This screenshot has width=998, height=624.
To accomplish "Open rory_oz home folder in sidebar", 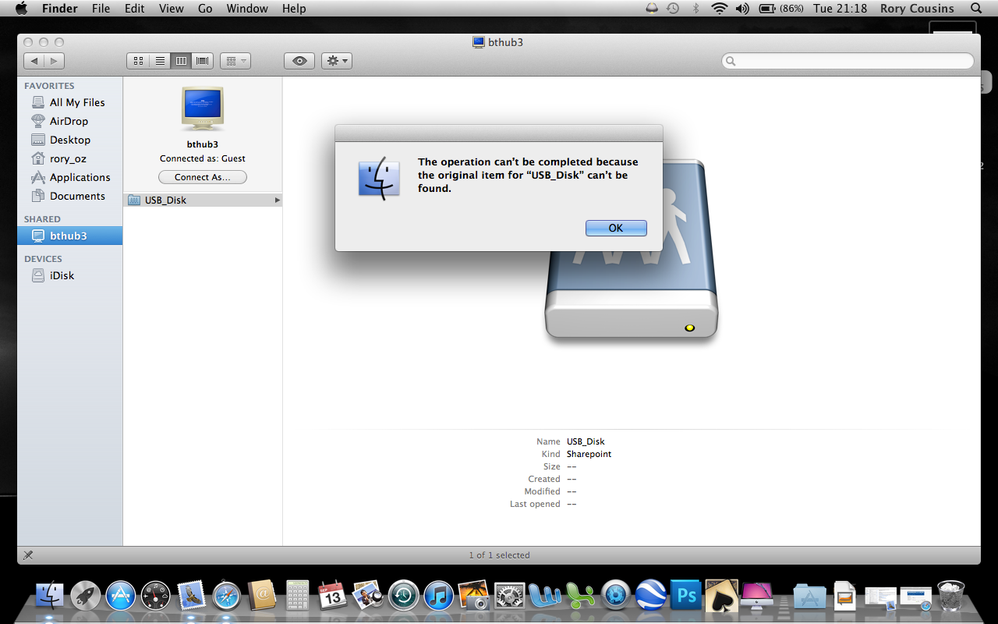I will [68, 159].
